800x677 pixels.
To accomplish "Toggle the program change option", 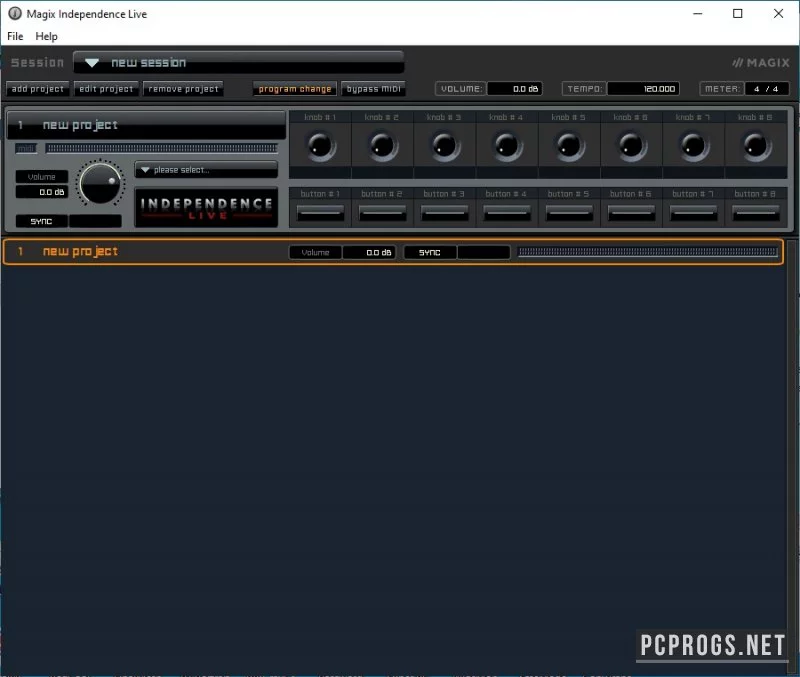I will [x=295, y=89].
